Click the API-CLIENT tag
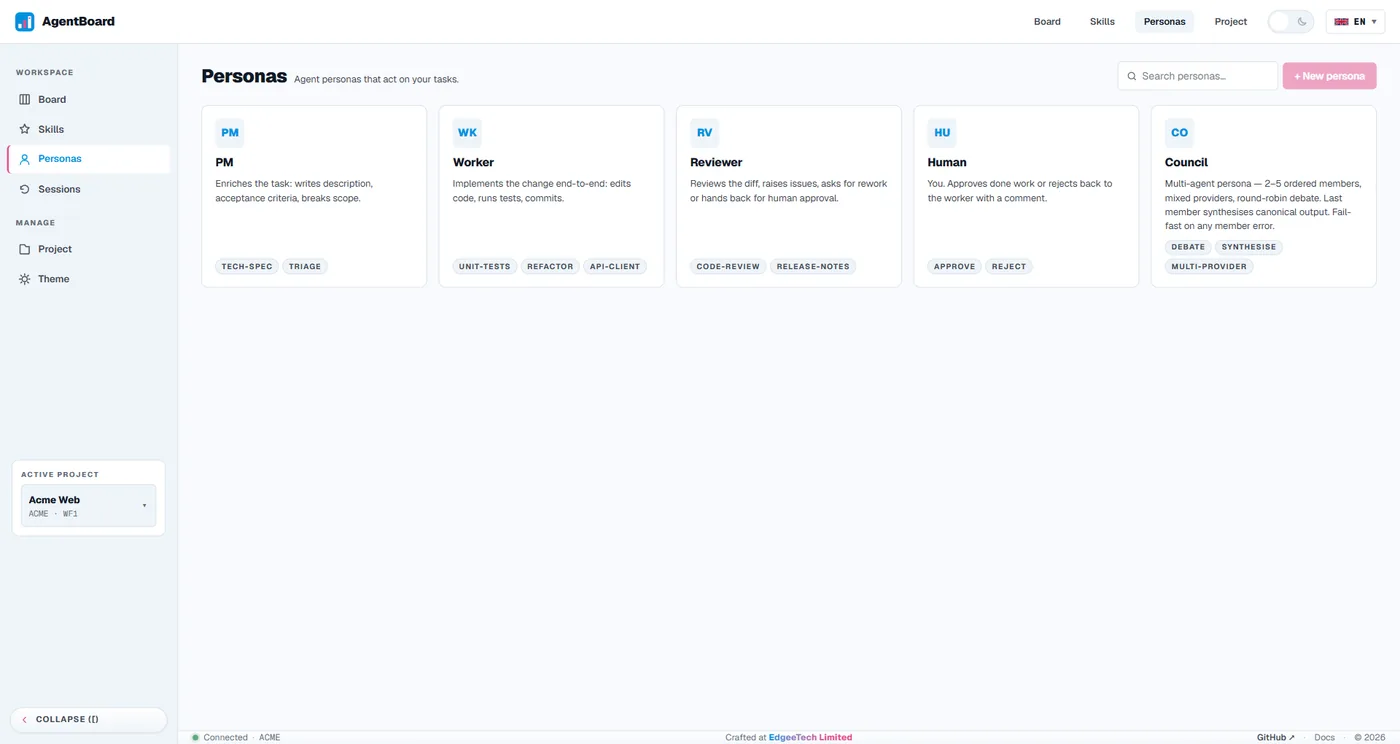 click(x=615, y=267)
